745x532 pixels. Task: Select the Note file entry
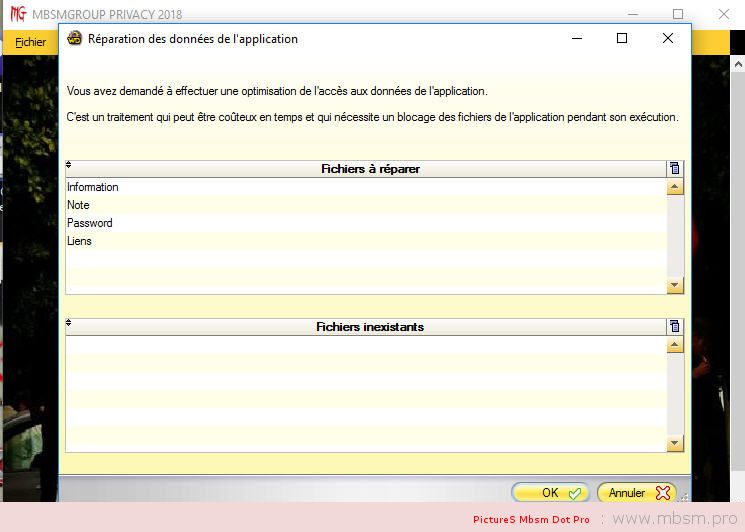(78, 205)
